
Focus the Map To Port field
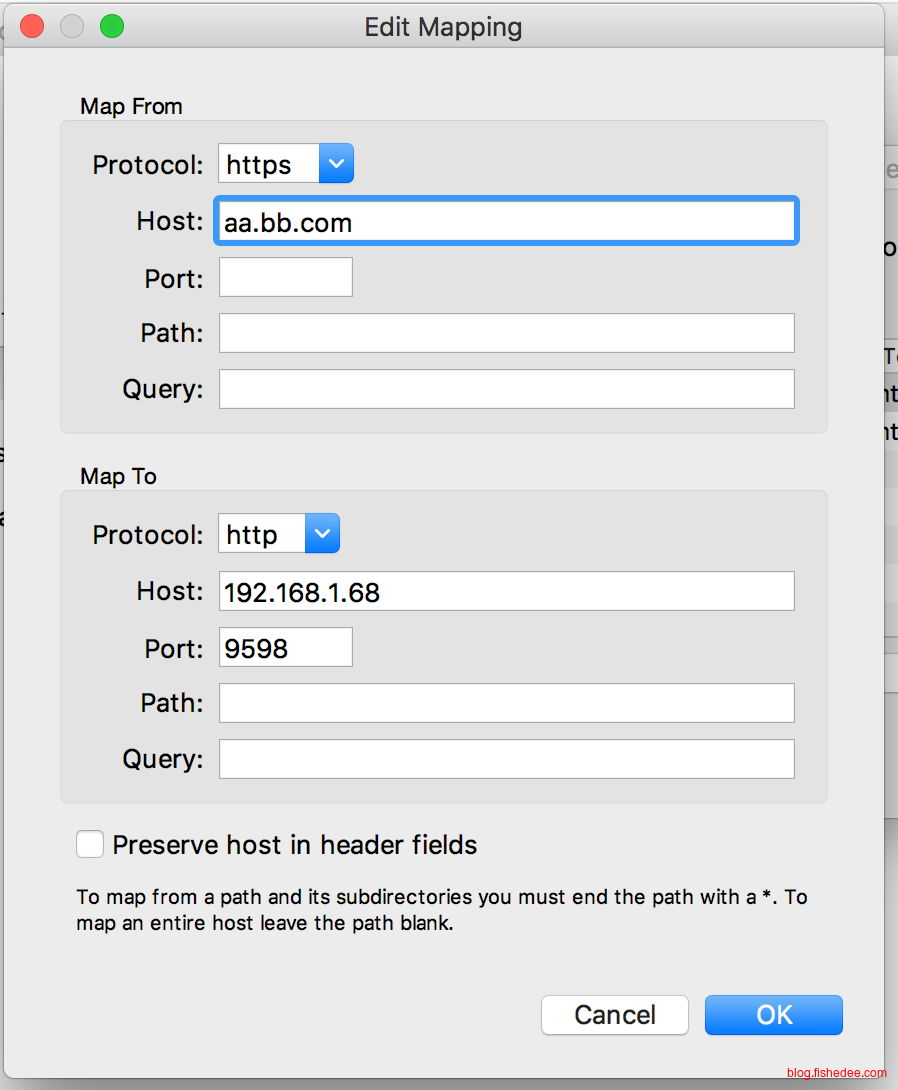click(x=286, y=647)
